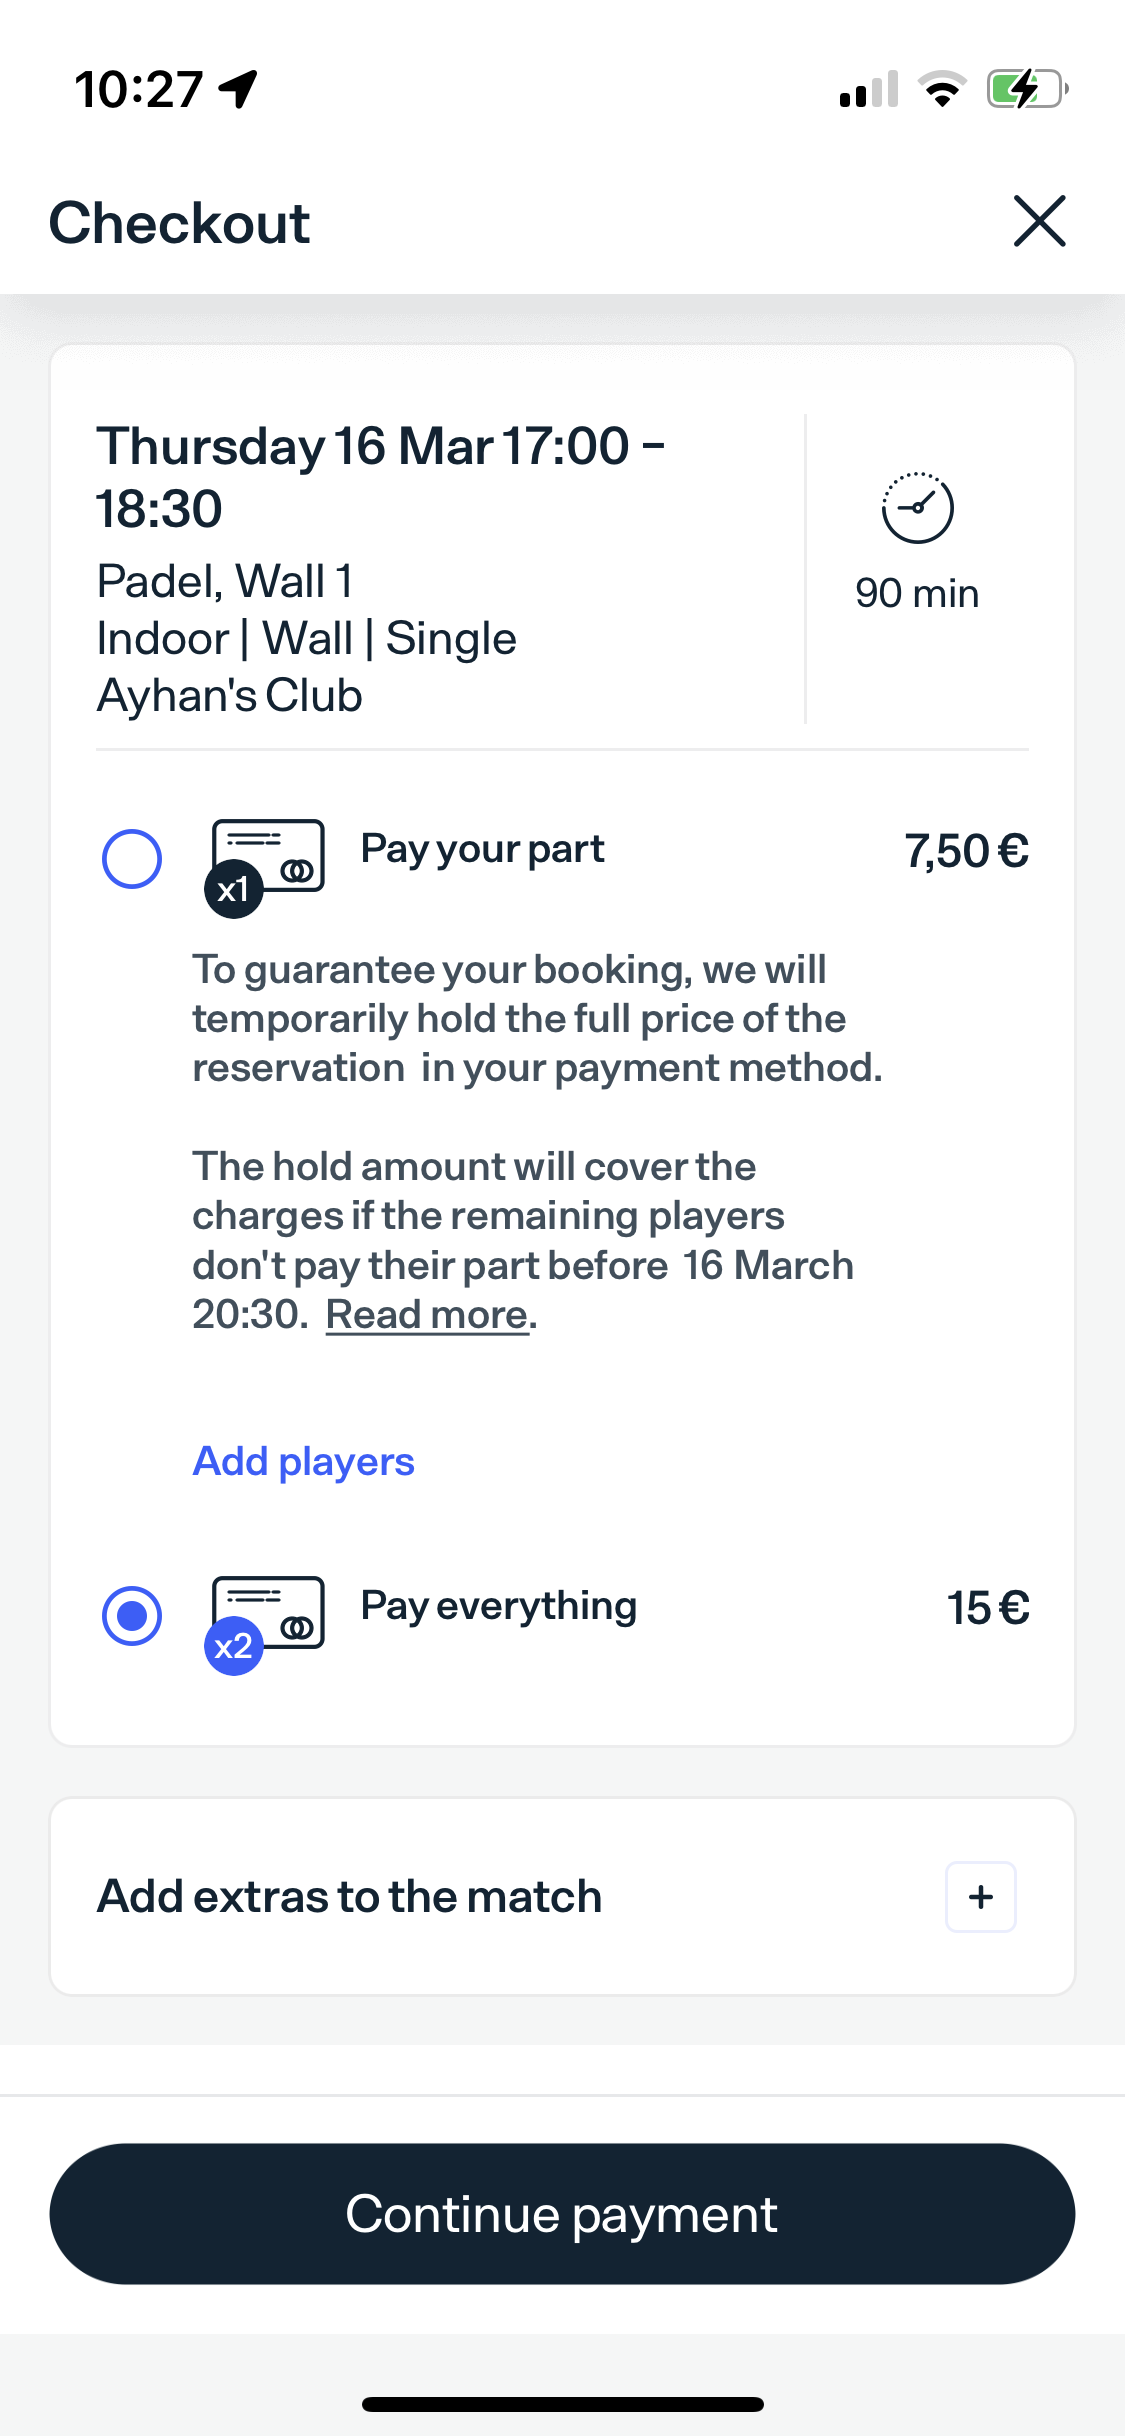This screenshot has width=1125, height=2436.
Task: Tap the 7,50 € price
Action: tap(966, 852)
